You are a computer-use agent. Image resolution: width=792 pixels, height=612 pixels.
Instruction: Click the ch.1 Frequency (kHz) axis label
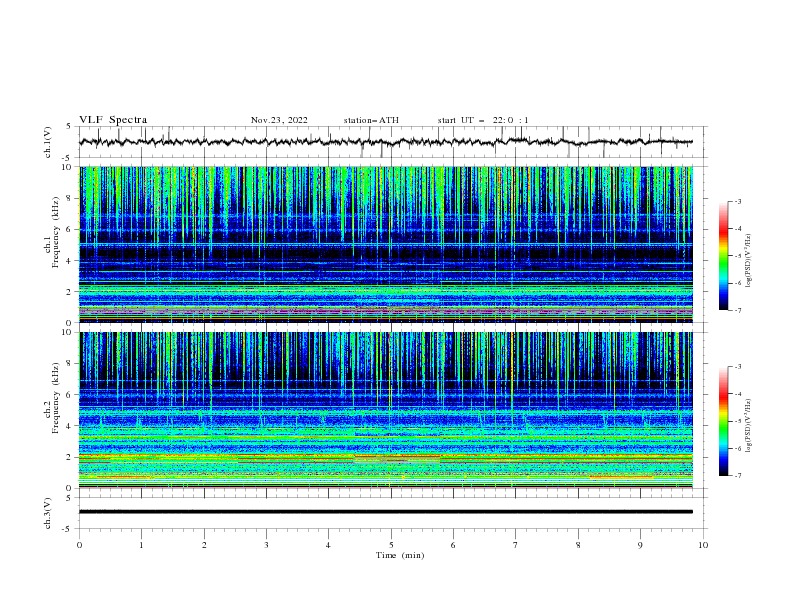tap(52, 232)
